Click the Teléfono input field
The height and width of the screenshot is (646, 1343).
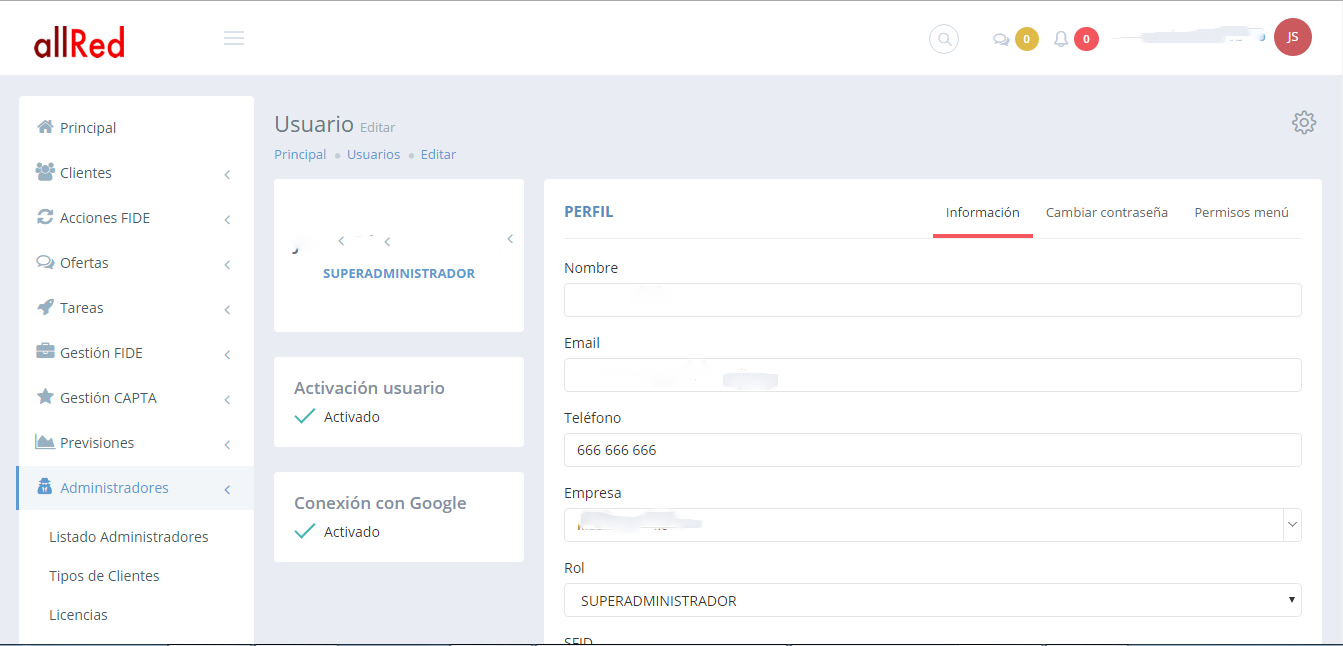click(932, 450)
